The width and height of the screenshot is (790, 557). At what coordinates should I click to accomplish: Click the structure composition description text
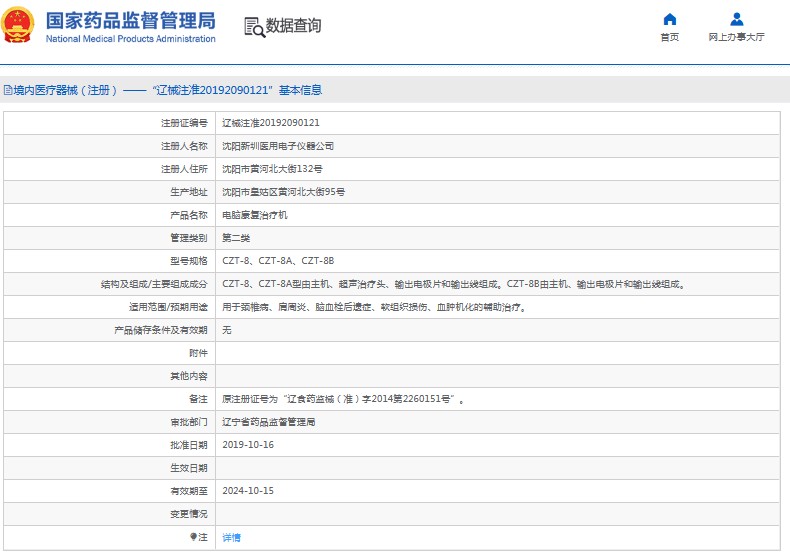point(454,284)
